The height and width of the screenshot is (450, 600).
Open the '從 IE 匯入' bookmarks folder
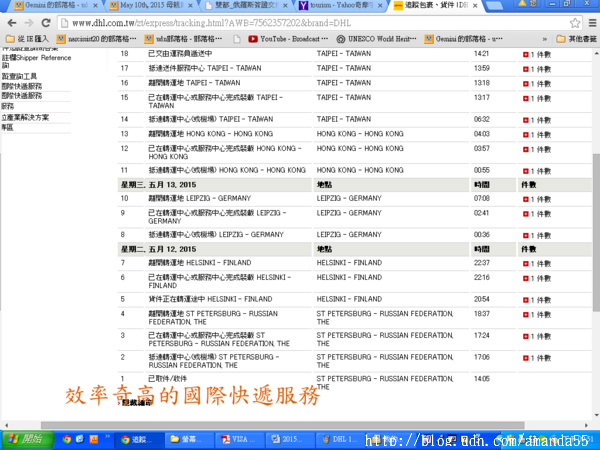(28, 39)
